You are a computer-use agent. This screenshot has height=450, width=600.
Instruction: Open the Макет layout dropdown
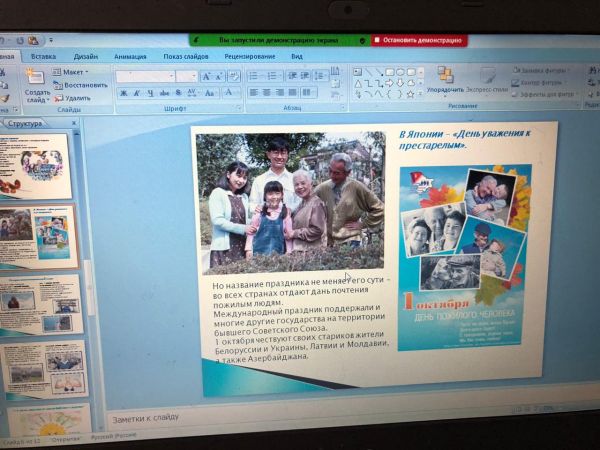(x=73, y=72)
